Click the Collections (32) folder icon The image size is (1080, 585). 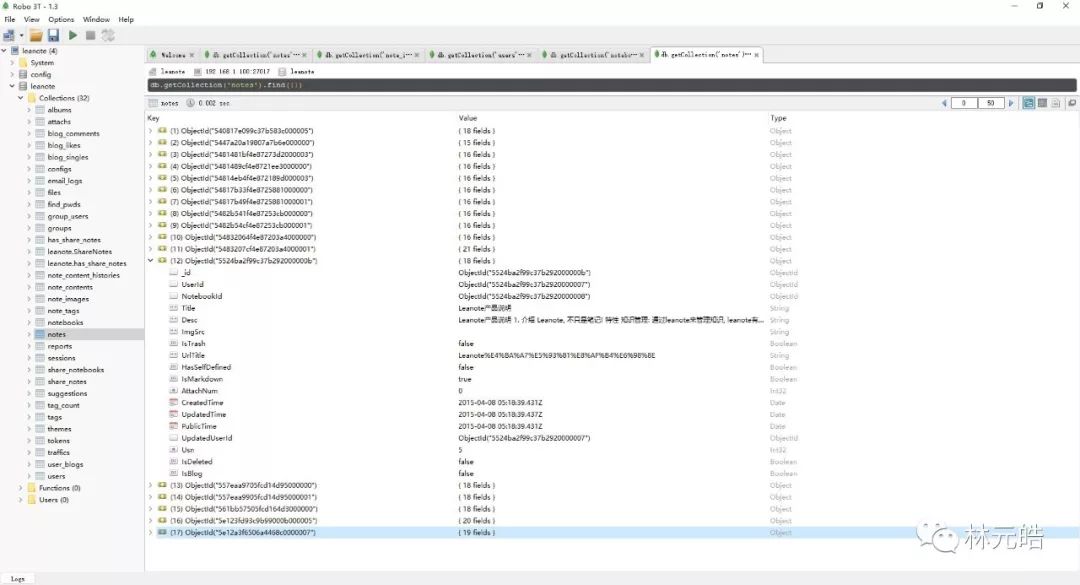(31, 98)
